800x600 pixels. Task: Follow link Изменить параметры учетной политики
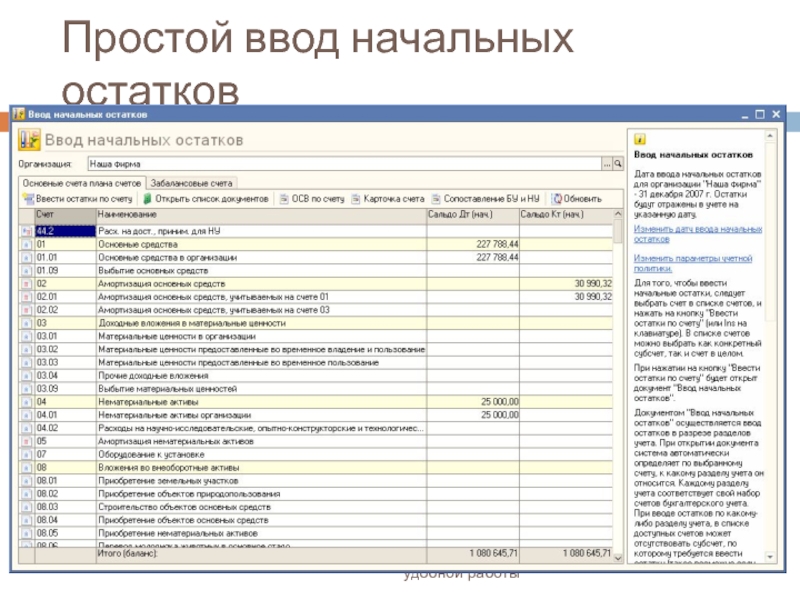tap(693, 263)
